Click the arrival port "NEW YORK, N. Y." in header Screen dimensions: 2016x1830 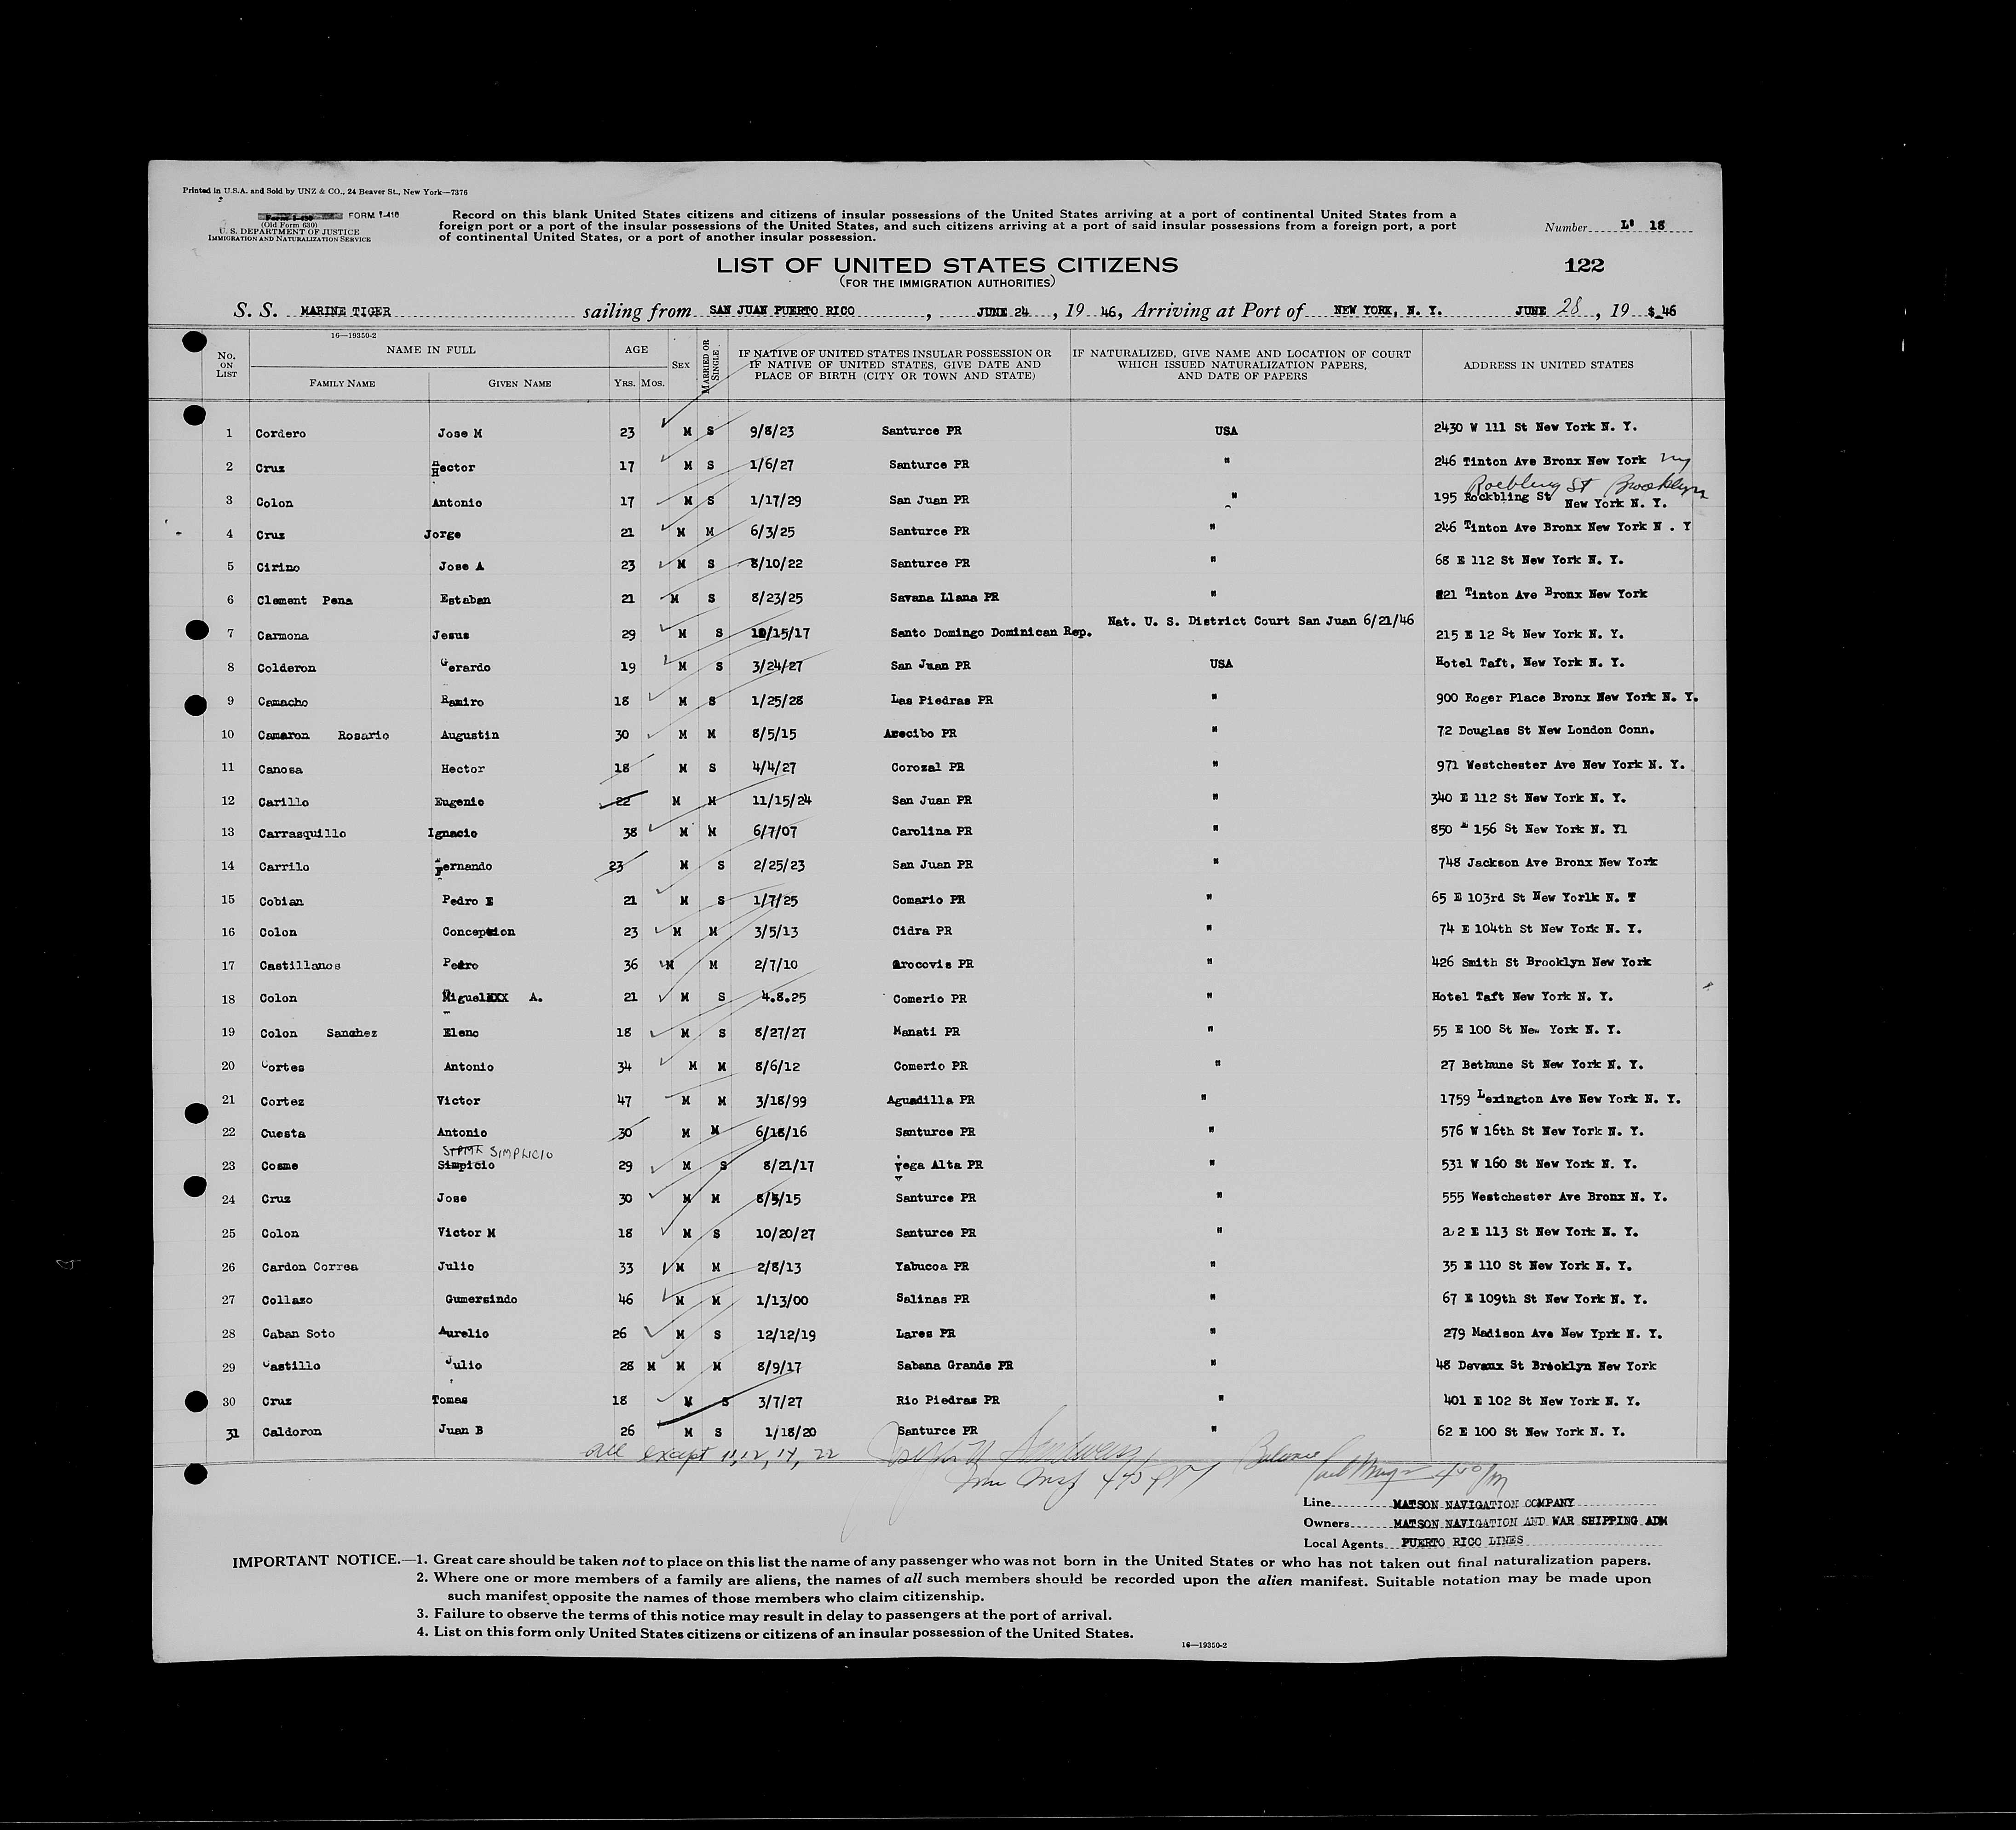1388,310
